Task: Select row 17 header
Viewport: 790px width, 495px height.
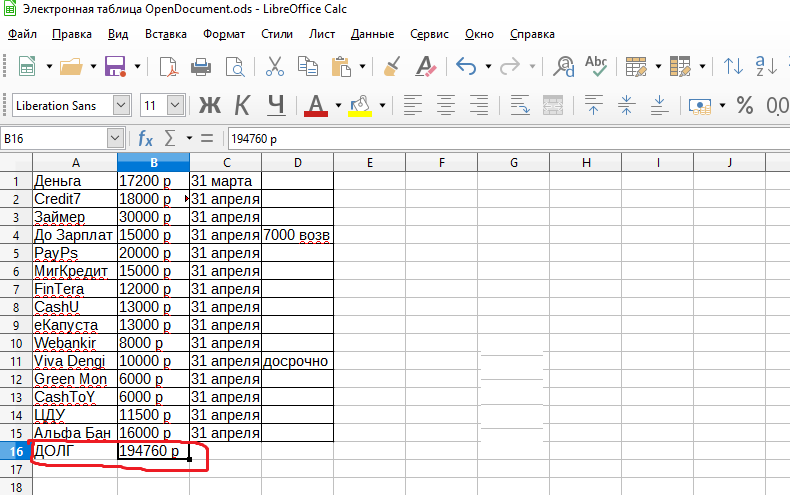Action: click(x=16, y=469)
